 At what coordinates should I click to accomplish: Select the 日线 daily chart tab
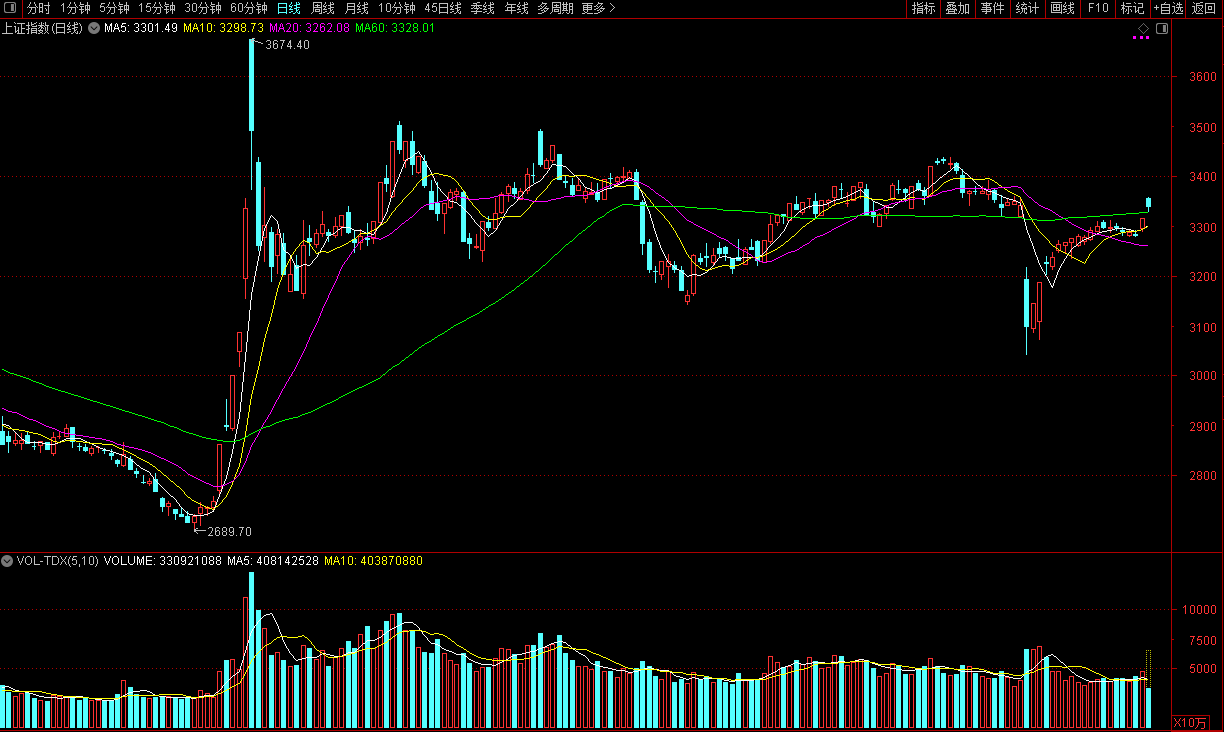(288, 8)
